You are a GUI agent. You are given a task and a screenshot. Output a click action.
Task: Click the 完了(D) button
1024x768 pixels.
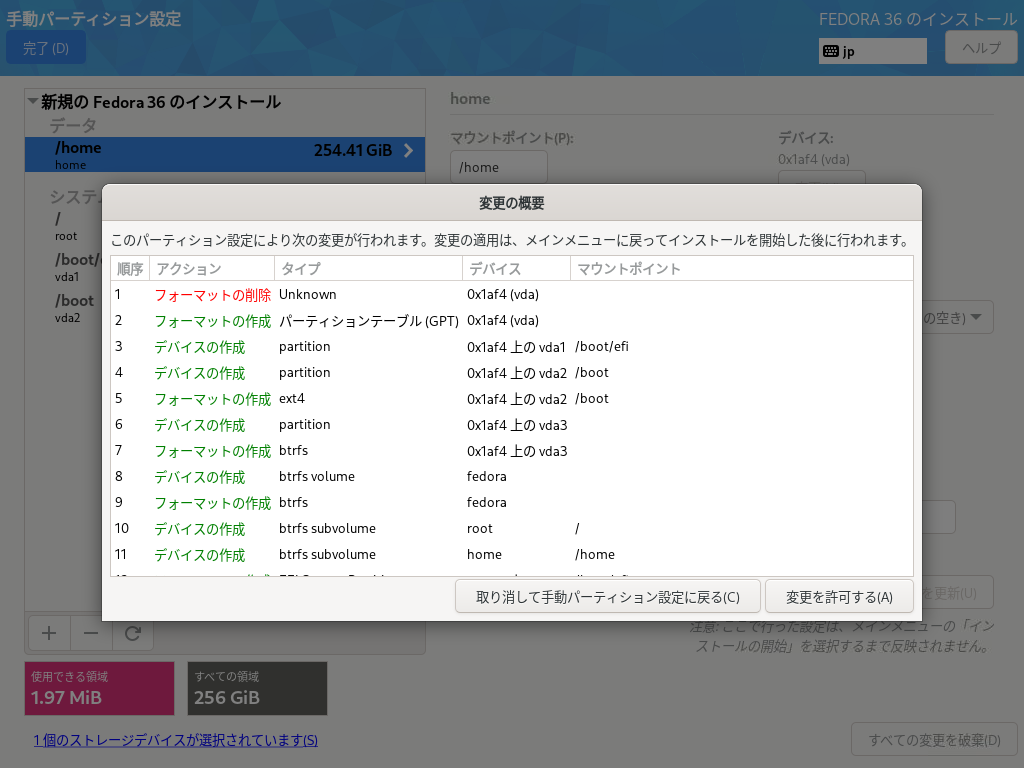click(x=46, y=48)
